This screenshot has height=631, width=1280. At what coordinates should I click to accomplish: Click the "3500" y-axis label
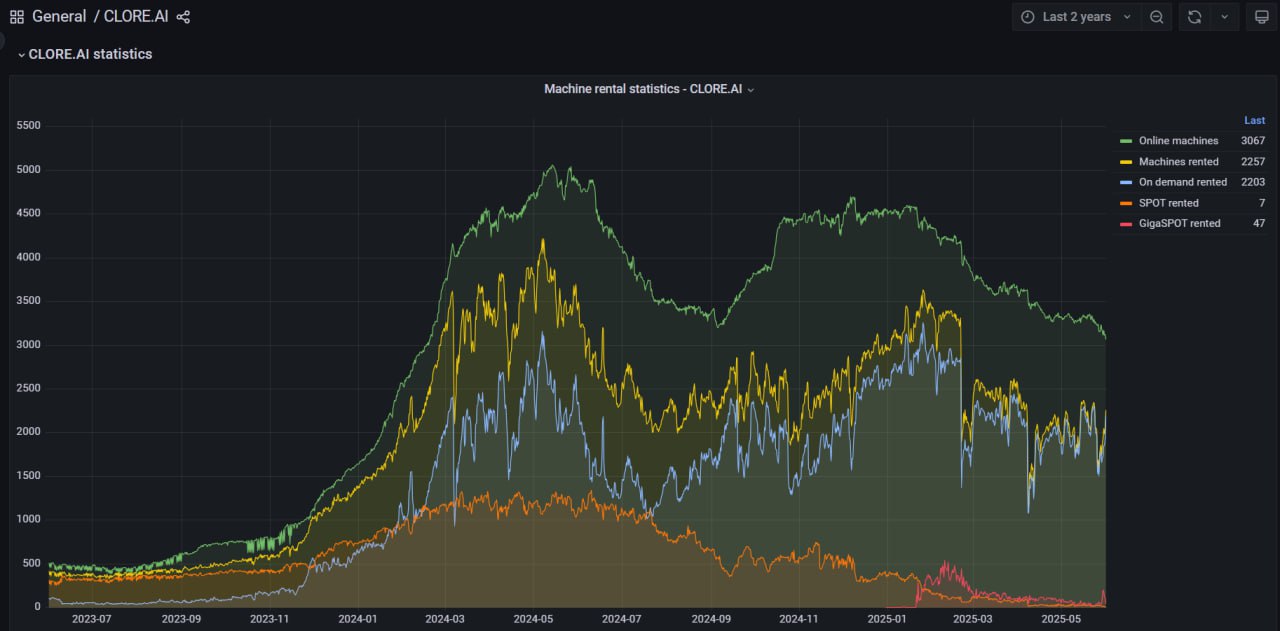click(x=29, y=301)
